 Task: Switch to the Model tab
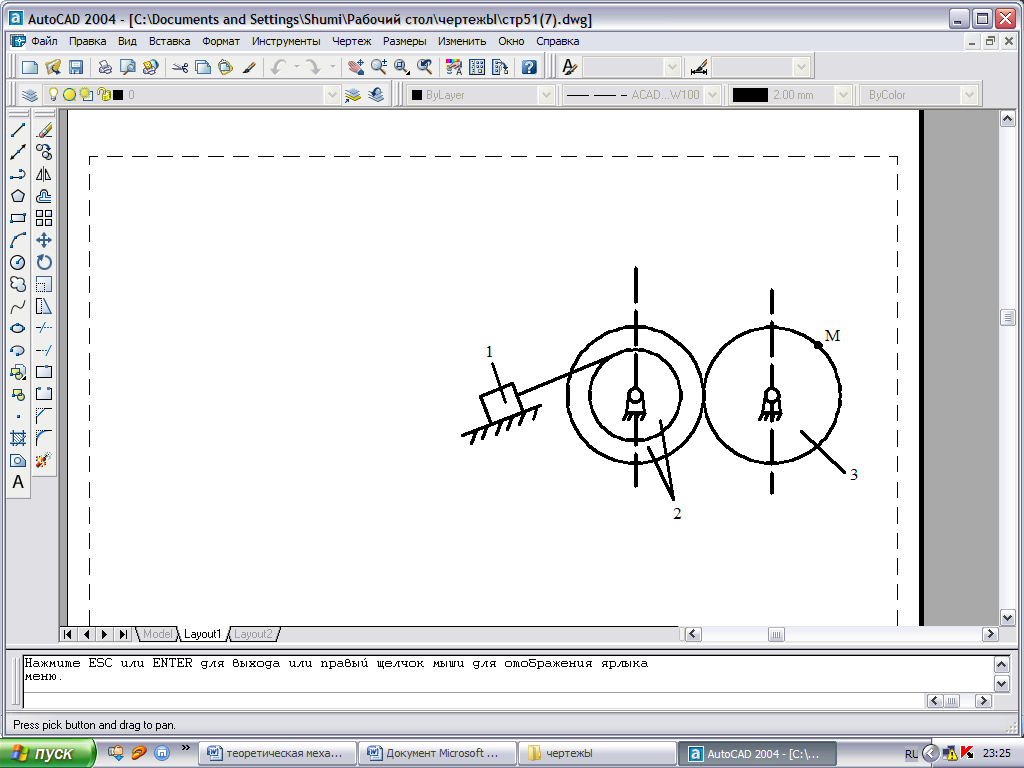[x=157, y=633]
